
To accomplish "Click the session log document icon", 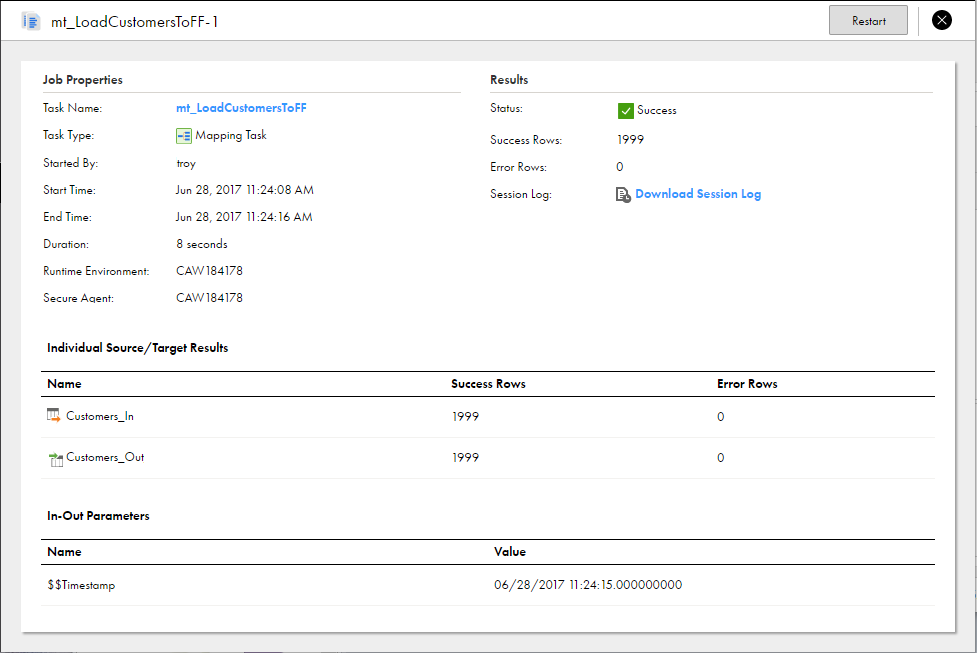I will (x=622, y=194).
